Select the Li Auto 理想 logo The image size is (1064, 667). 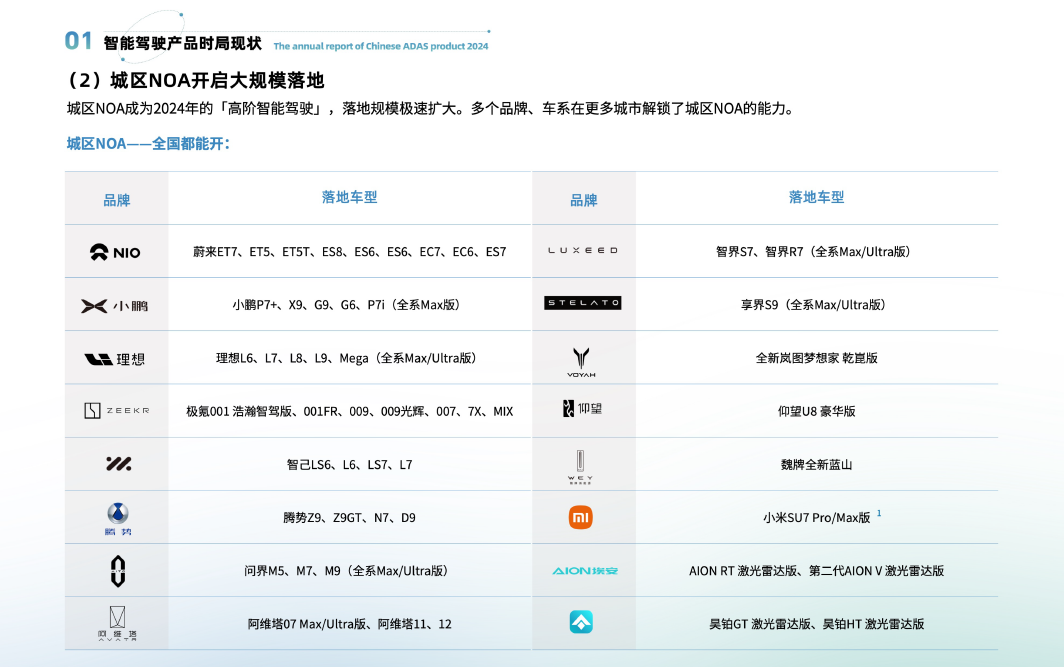click(x=116, y=357)
